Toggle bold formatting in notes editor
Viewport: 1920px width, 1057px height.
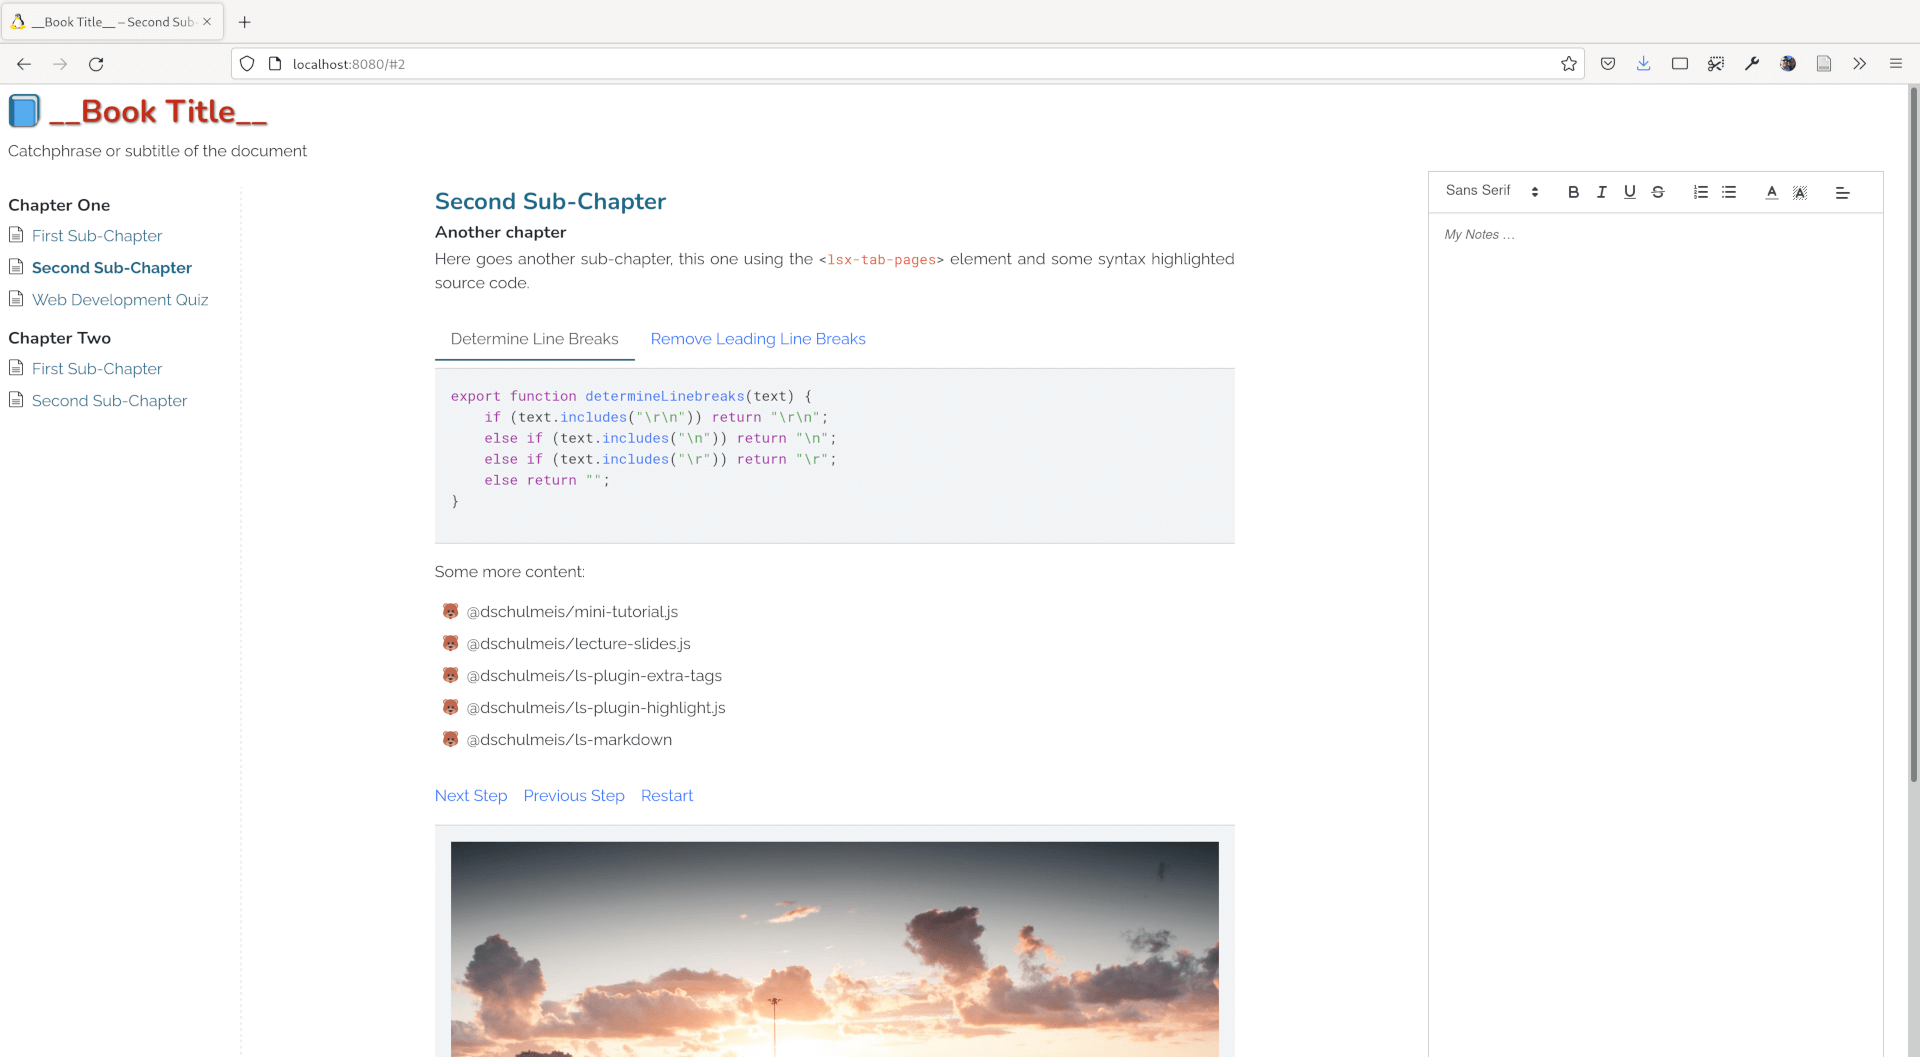pyautogui.click(x=1573, y=192)
